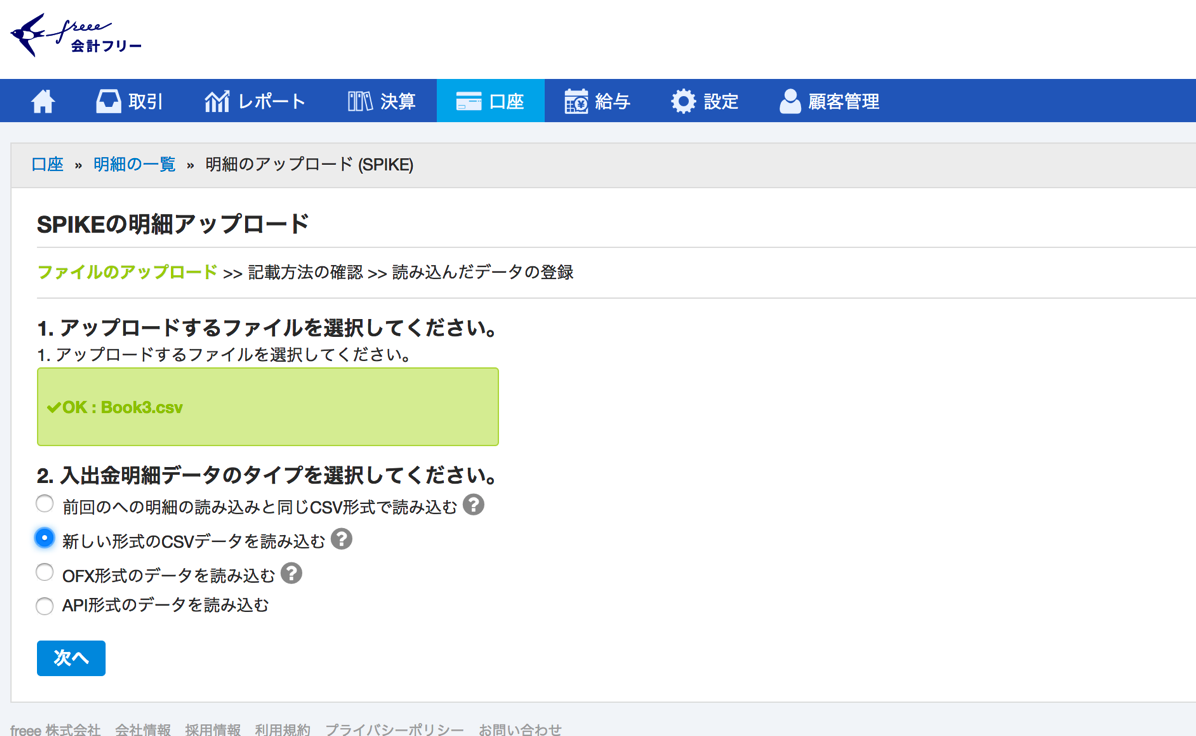Select API形式のデータを読み込む radio
Image resolution: width=1196 pixels, height=736 pixels.
(x=44, y=606)
